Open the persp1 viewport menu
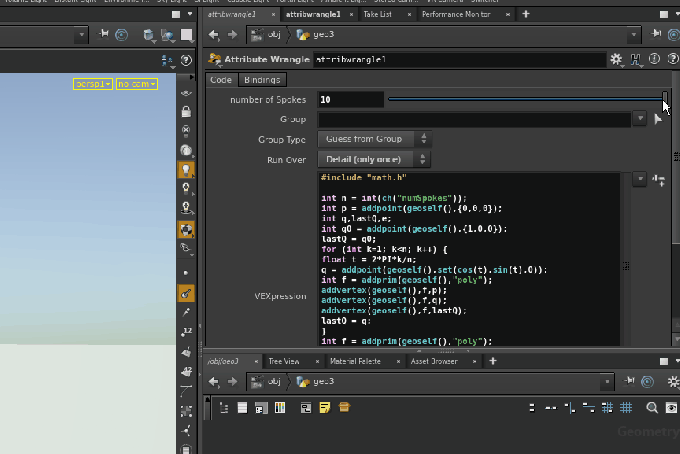680x454 pixels. point(92,84)
